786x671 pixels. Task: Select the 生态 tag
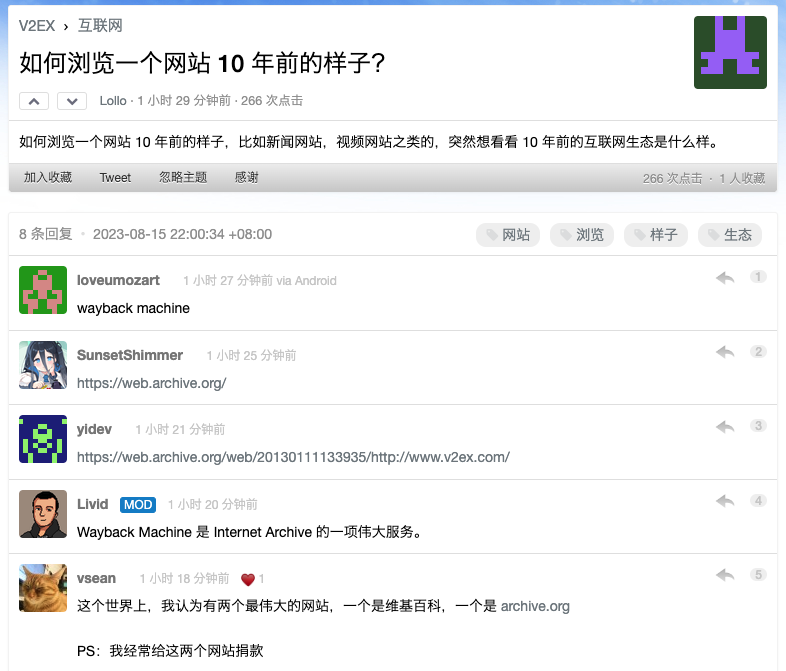(729, 235)
